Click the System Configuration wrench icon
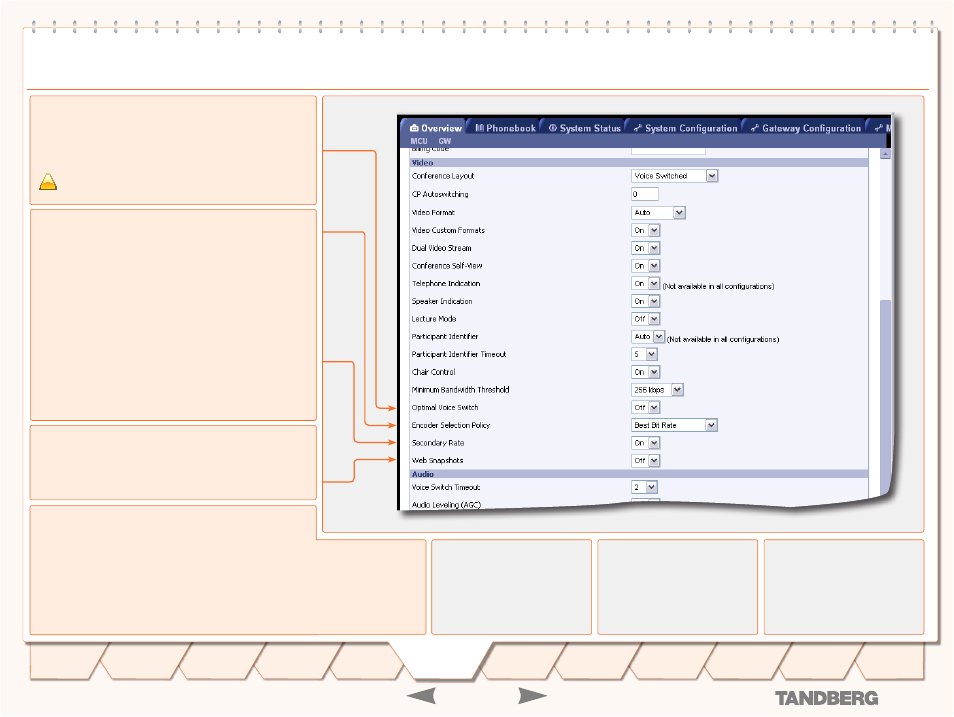This screenshot has width=954, height=717. pyautogui.click(x=638, y=128)
